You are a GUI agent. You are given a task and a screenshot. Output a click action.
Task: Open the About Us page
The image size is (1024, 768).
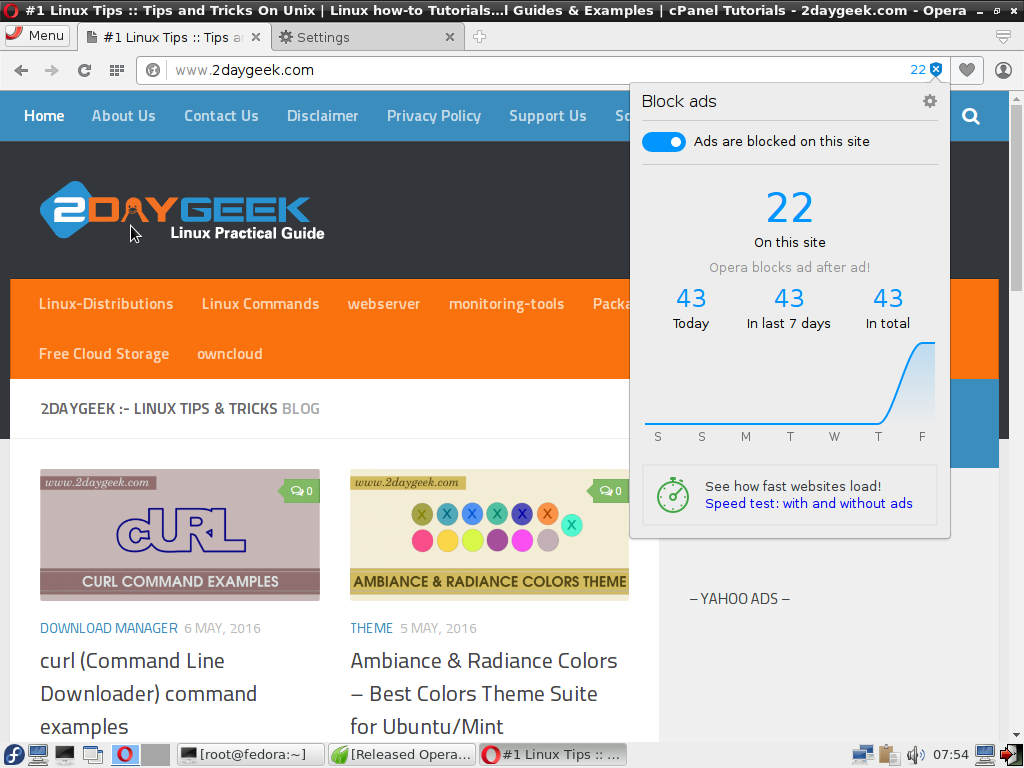pos(123,116)
